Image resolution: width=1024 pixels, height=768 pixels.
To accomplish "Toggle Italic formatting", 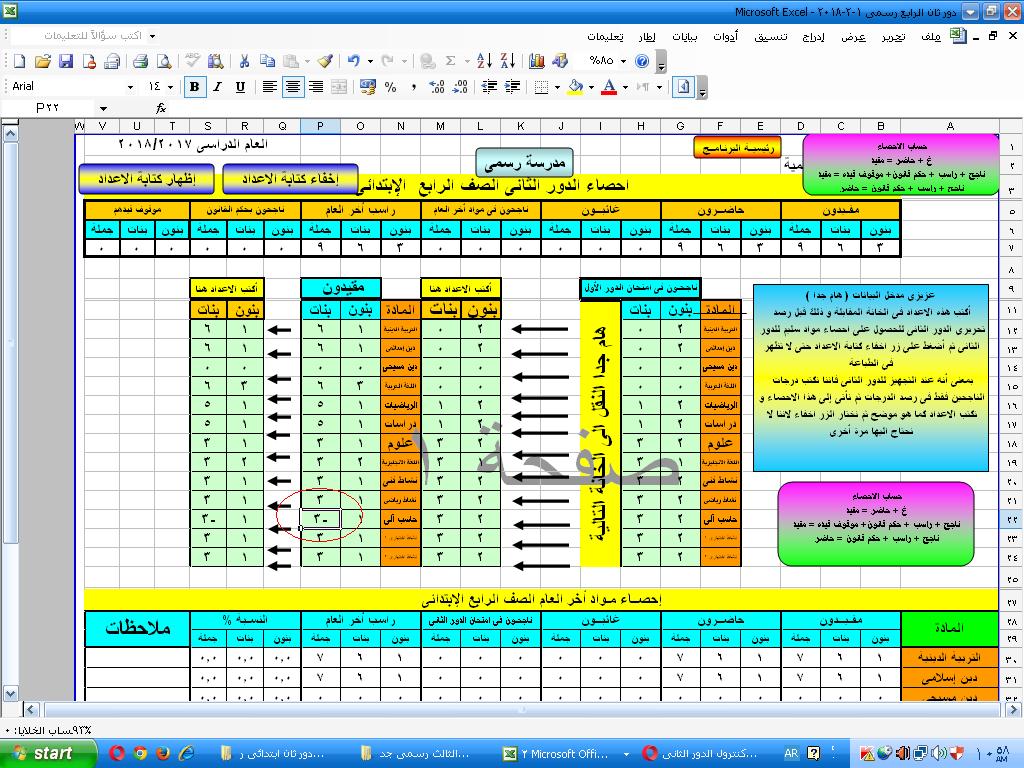I will 217,87.
